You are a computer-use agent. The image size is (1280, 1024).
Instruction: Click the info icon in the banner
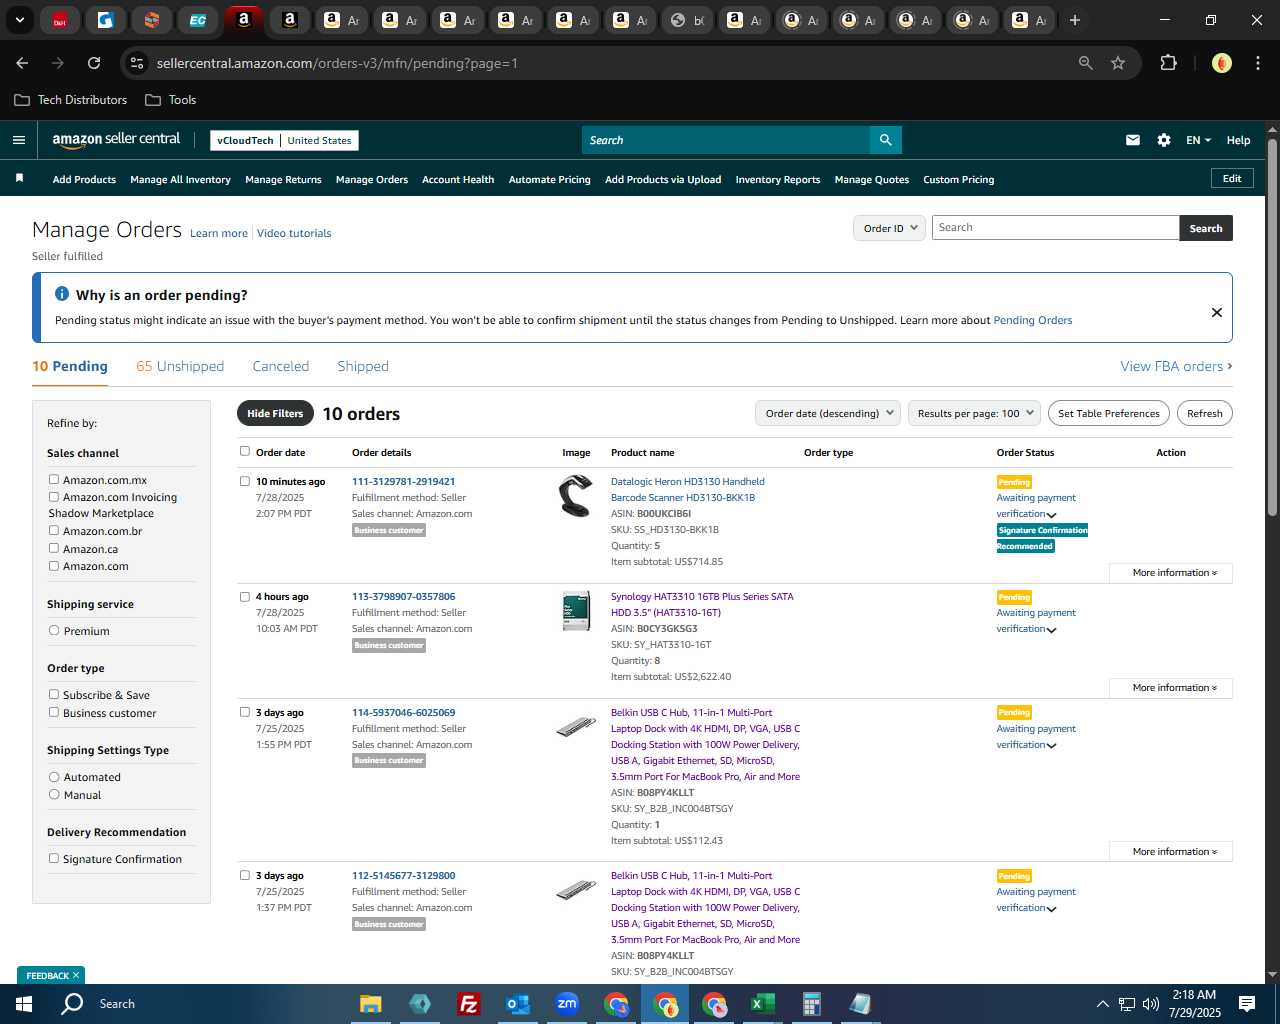pyautogui.click(x=62, y=294)
